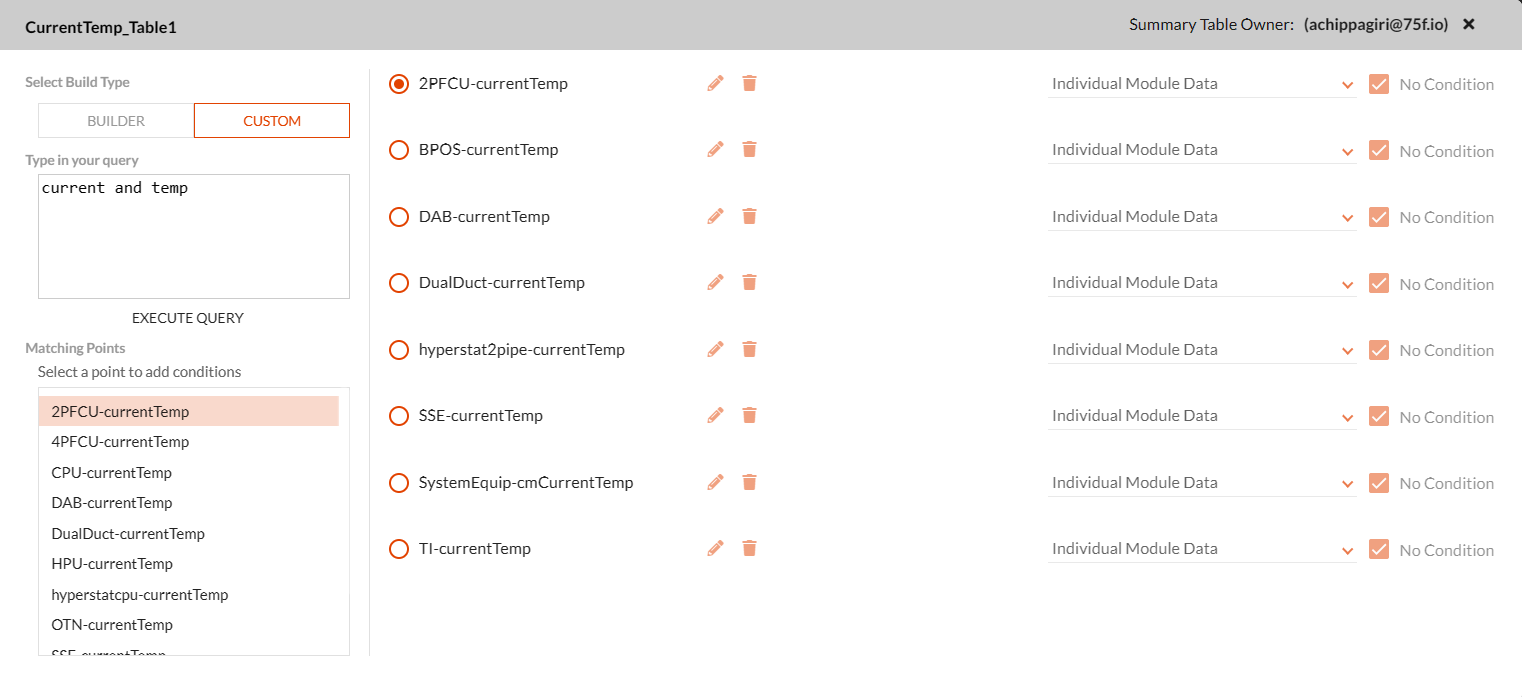1522x697 pixels.
Task: Edit the 2PFCU-currentTemp point using pencil icon
Action: (x=715, y=83)
